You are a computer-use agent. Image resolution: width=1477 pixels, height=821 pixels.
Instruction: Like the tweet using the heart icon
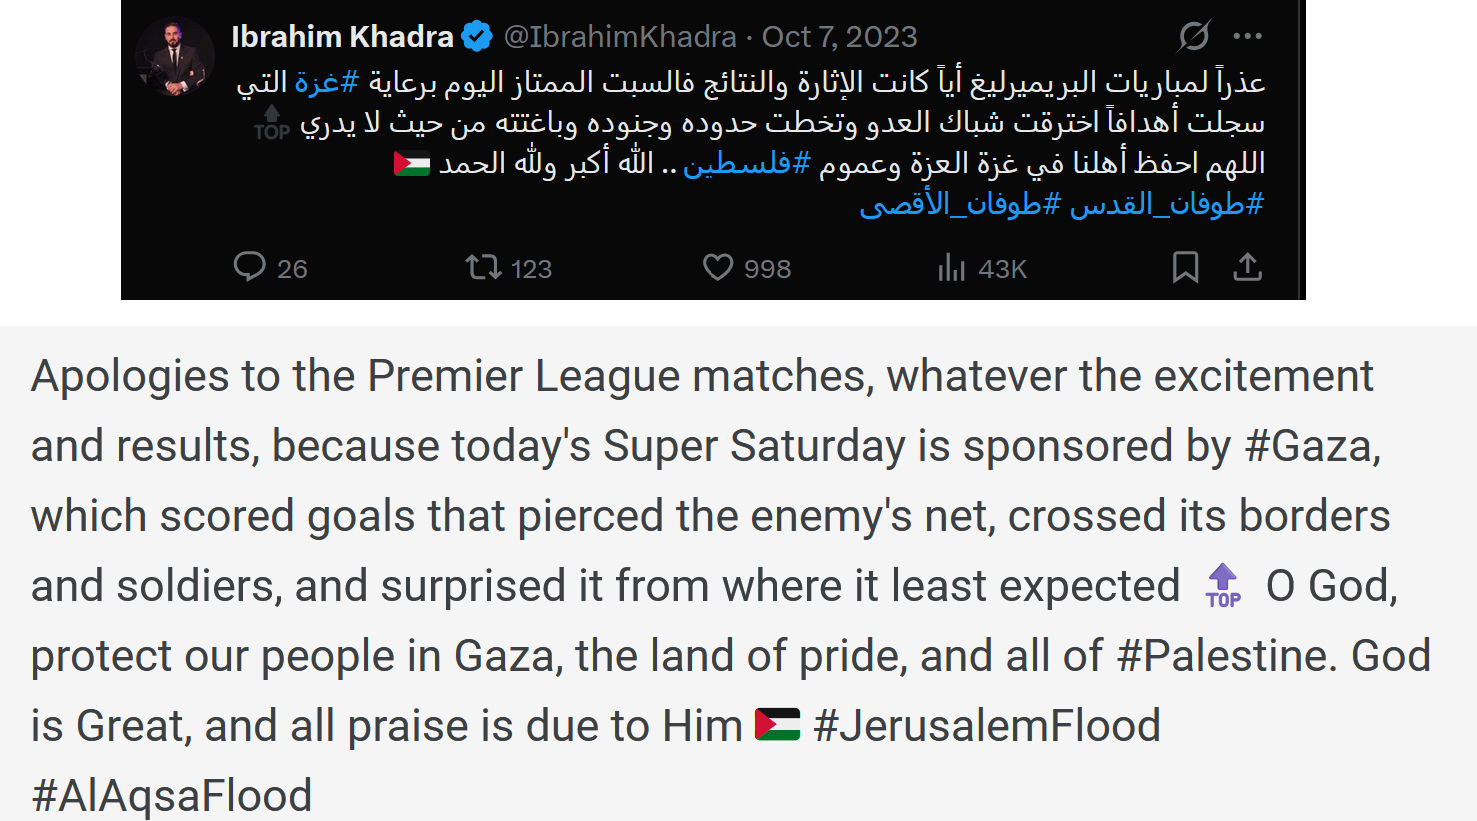[716, 268]
